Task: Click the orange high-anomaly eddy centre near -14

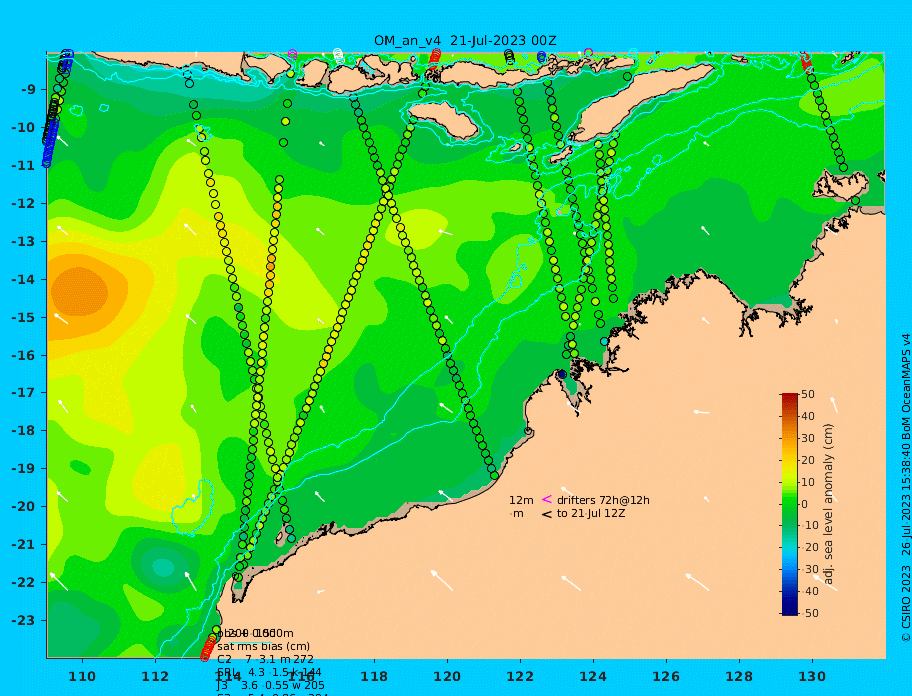Action: (79, 292)
